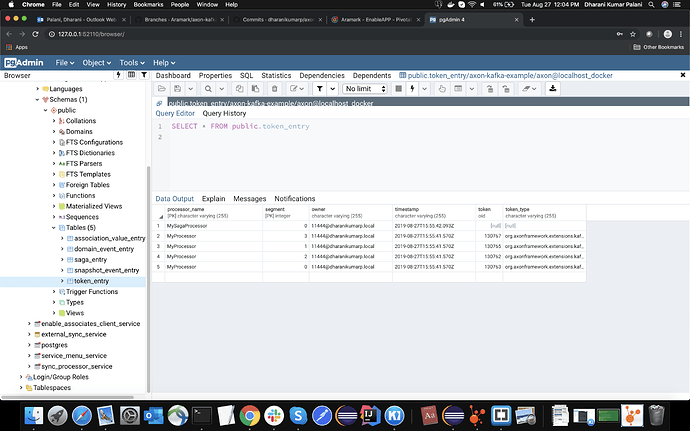Click Browser panel View Data grid icon
Screen dimensions: 690x431
click(131, 75)
